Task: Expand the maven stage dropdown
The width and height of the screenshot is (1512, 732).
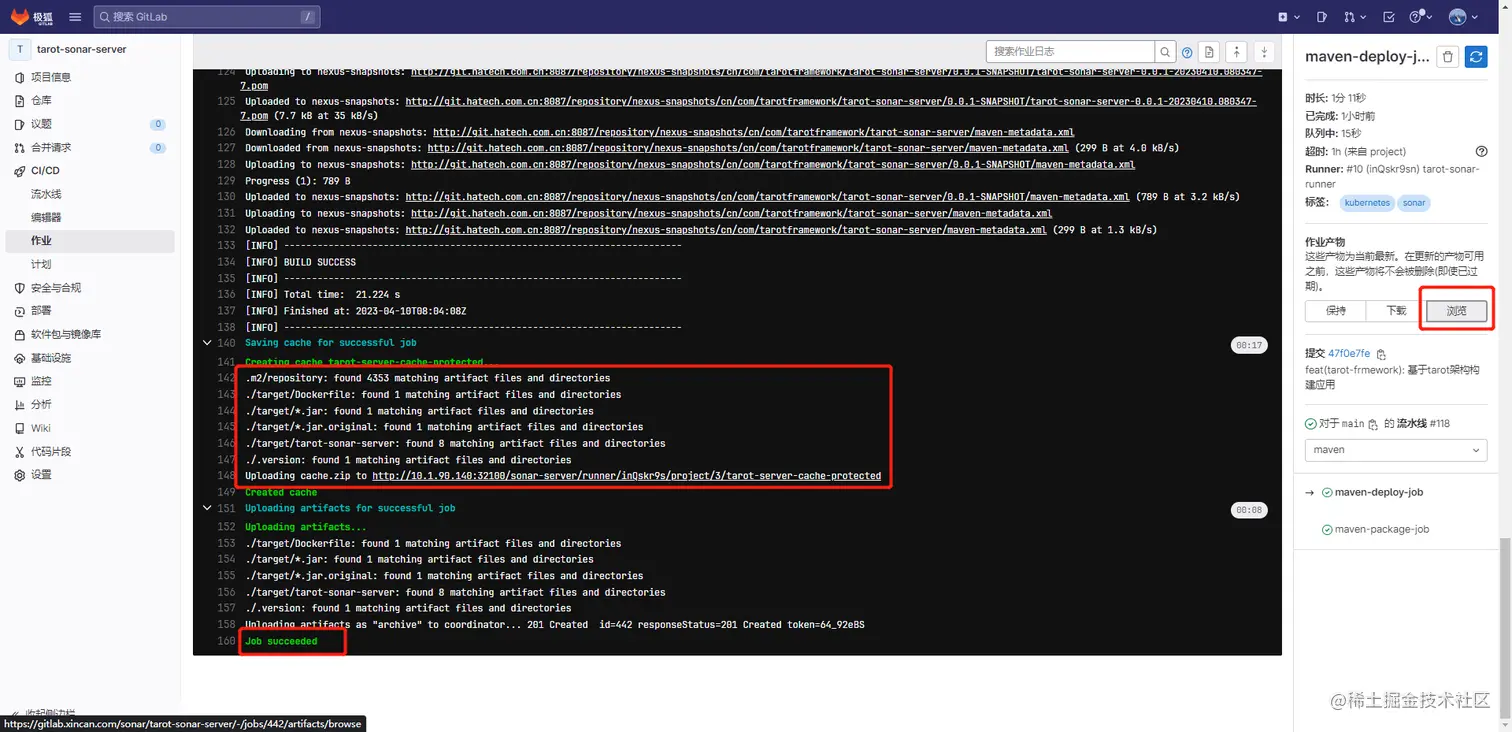Action: 1396,450
